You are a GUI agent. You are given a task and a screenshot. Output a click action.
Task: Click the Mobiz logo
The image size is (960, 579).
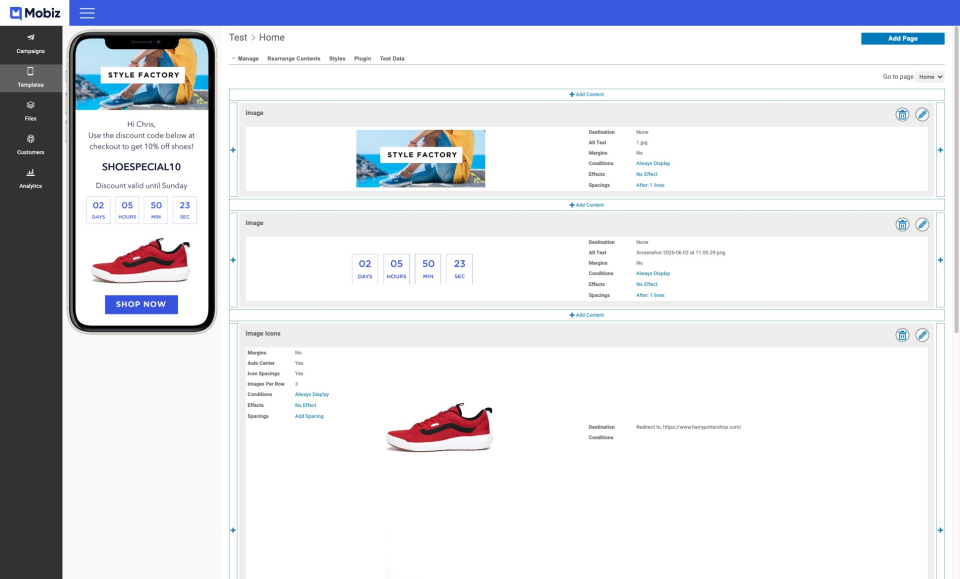pyautogui.click(x=35, y=13)
